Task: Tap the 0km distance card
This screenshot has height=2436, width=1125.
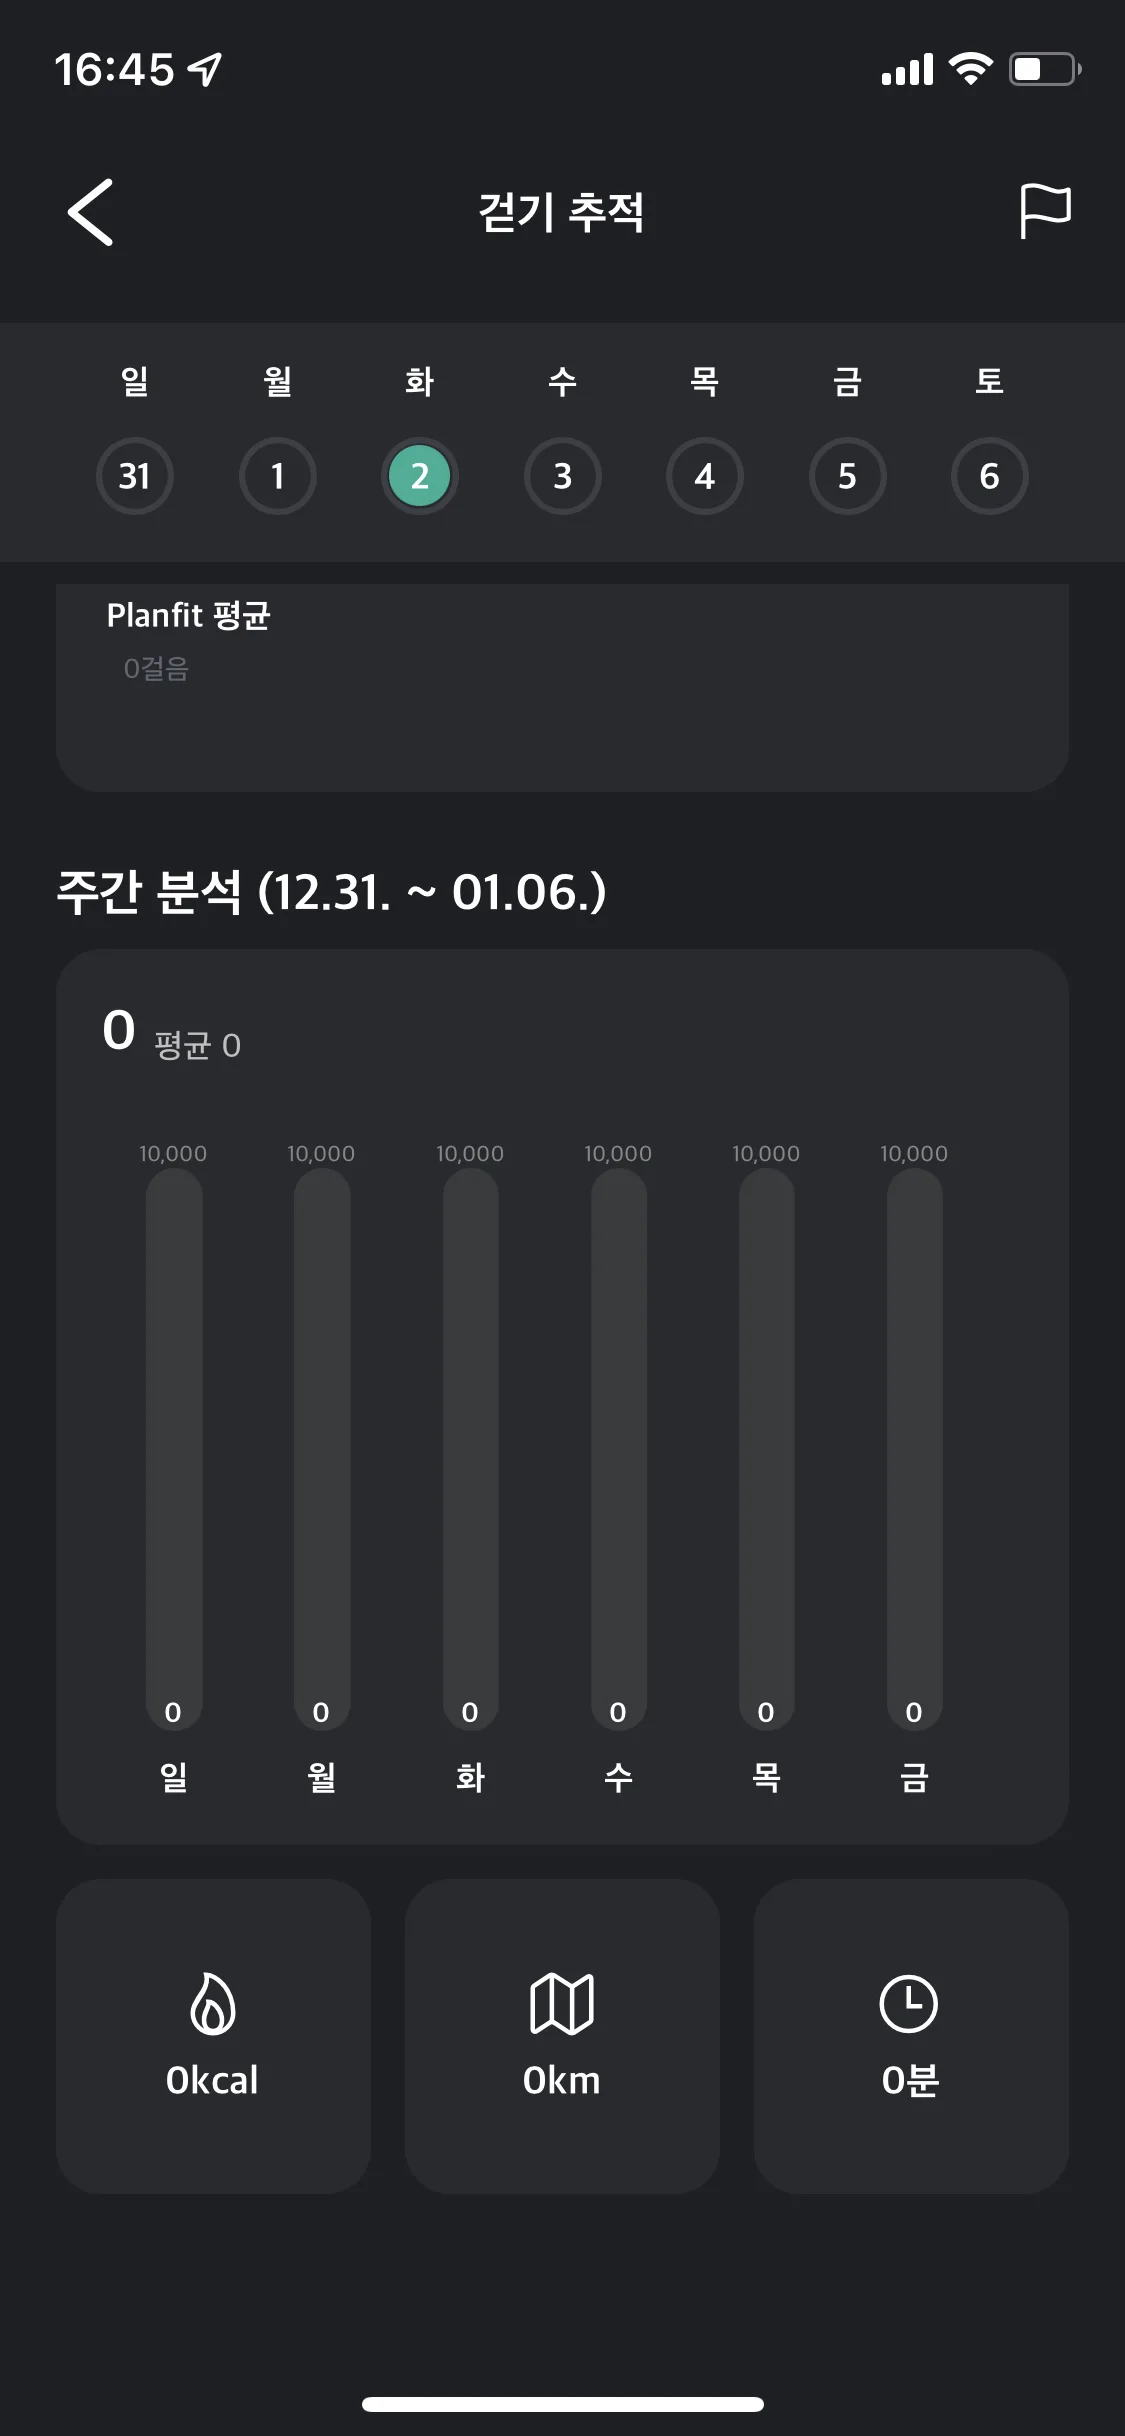Action: point(562,2036)
